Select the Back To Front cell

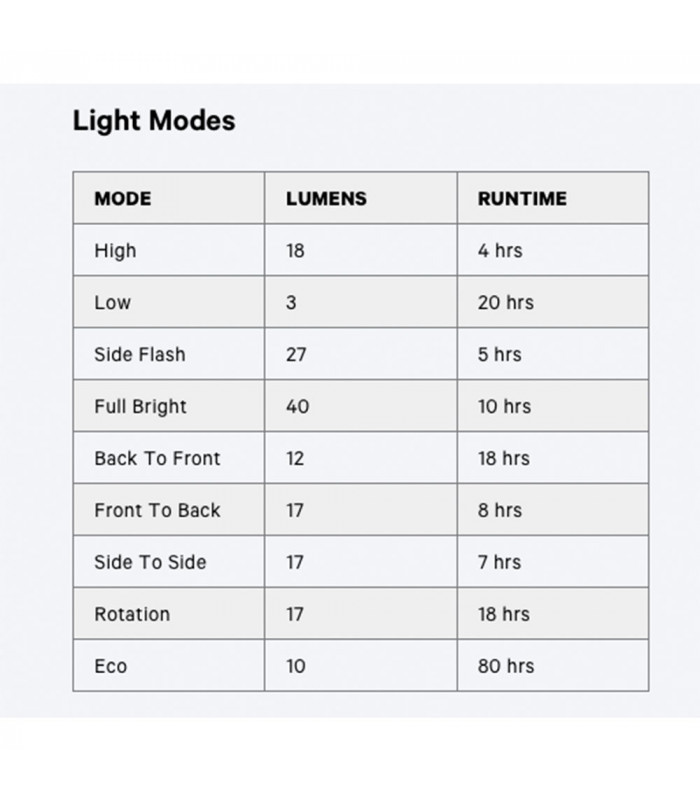tap(157, 458)
